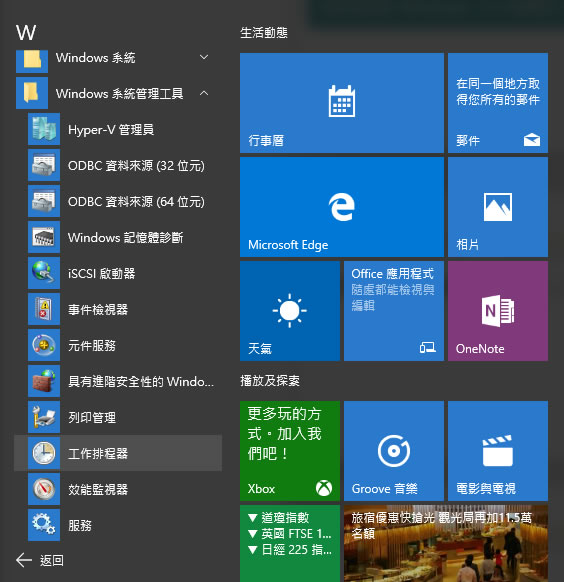Open the Xbox tile
Image resolution: width=564 pixels, height=582 pixels.
[x=290, y=451]
